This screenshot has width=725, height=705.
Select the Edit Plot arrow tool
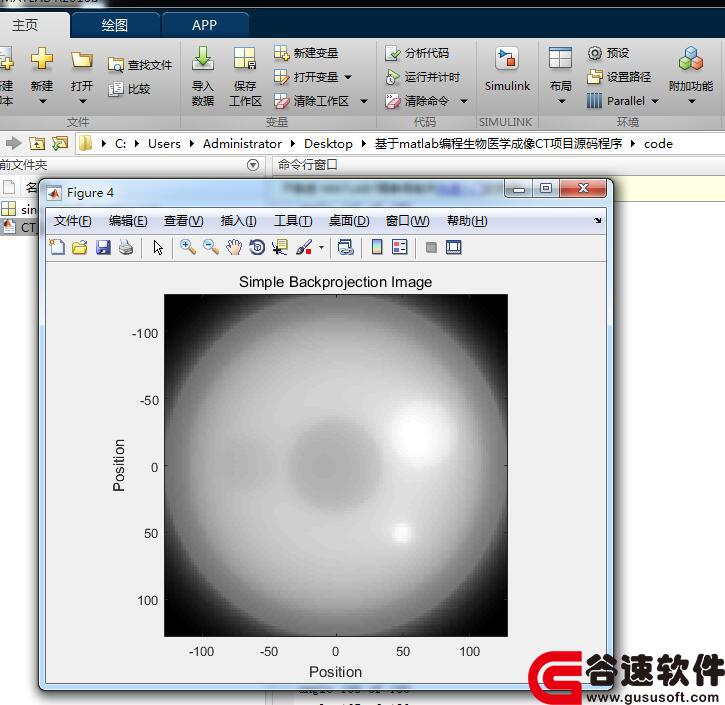[158, 247]
